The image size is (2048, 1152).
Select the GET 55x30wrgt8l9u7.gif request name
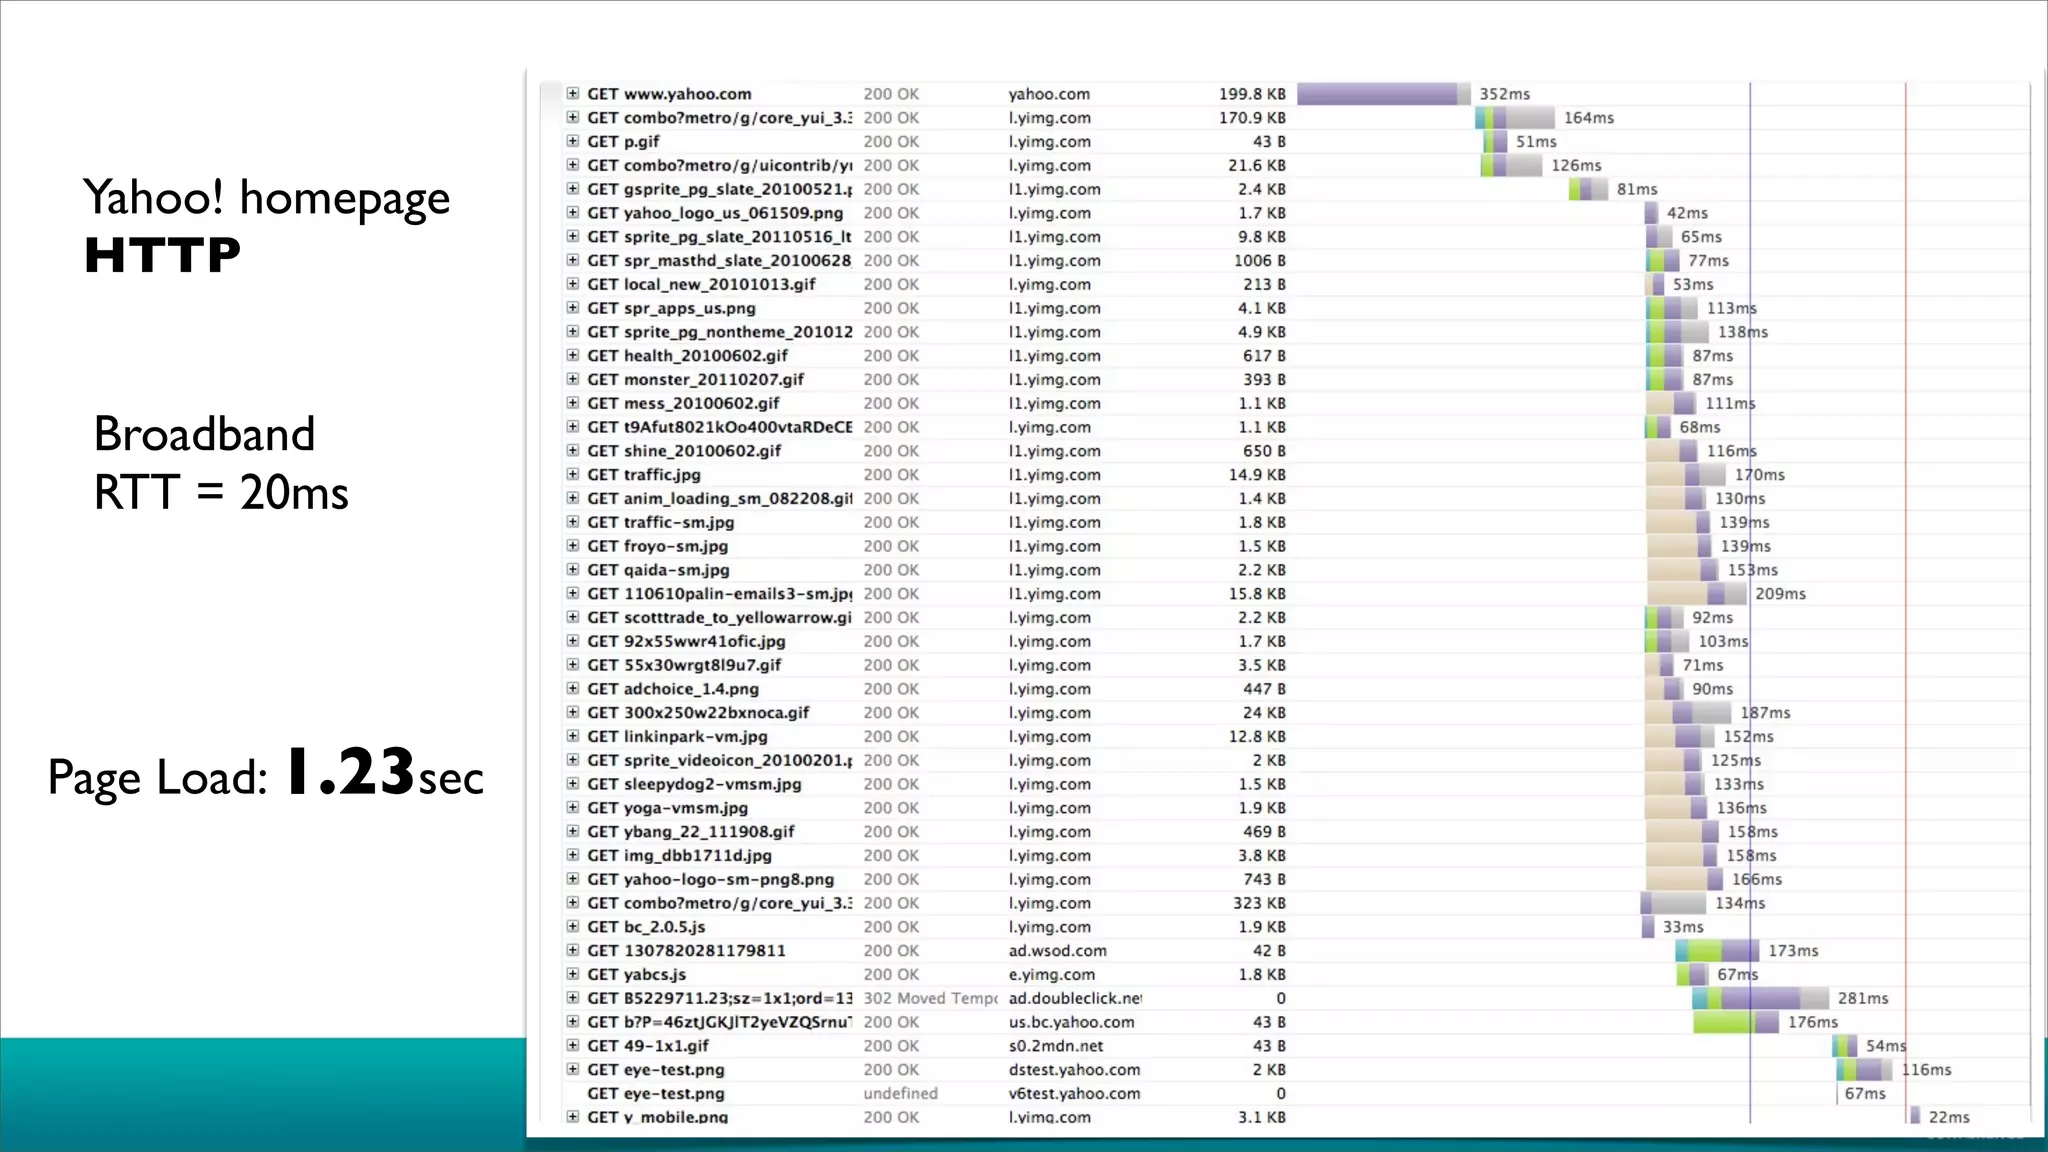point(684,665)
